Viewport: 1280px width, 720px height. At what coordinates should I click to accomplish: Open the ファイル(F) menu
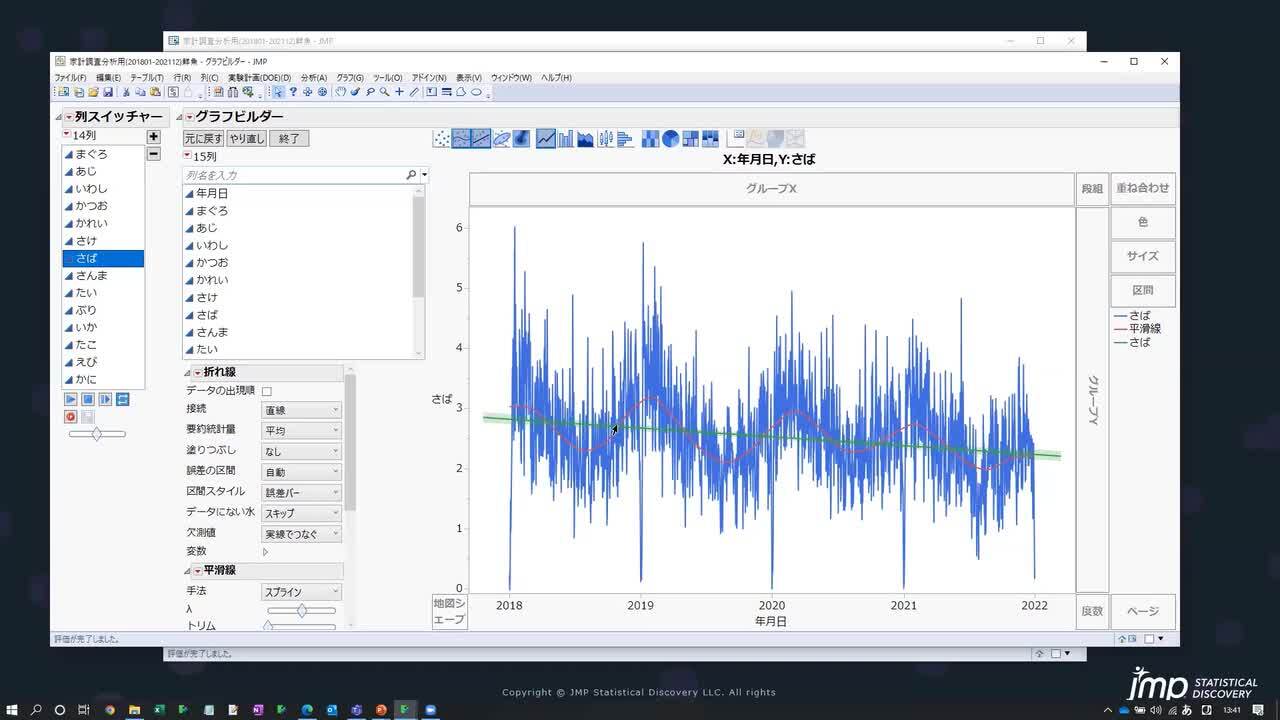pyautogui.click(x=70, y=77)
